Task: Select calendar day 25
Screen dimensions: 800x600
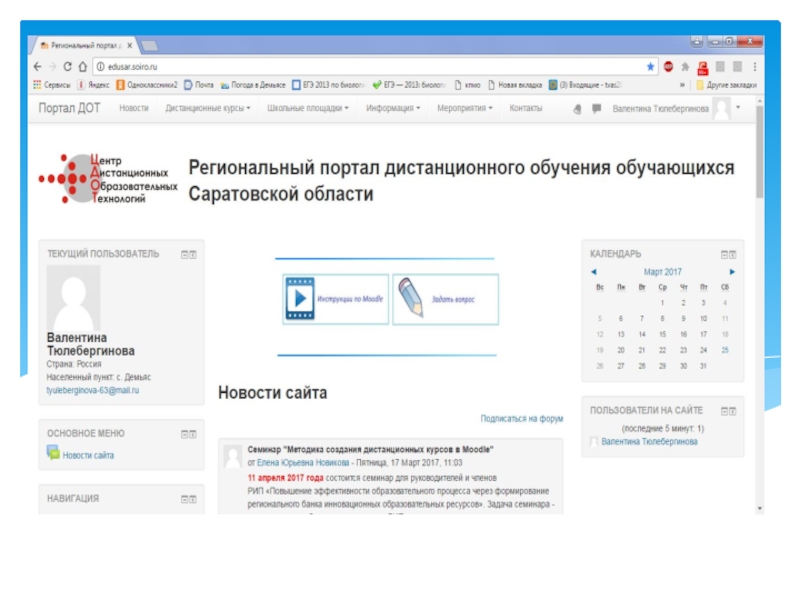Action: (x=725, y=351)
